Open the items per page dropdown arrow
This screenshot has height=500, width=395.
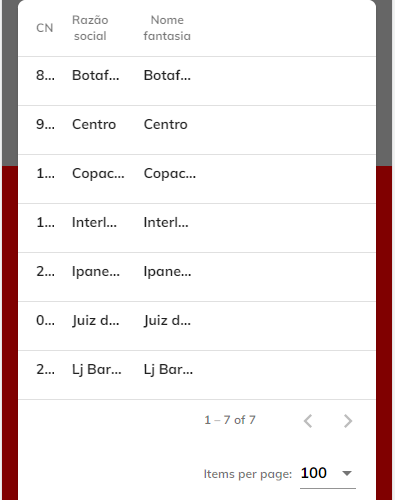click(x=347, y=473)
